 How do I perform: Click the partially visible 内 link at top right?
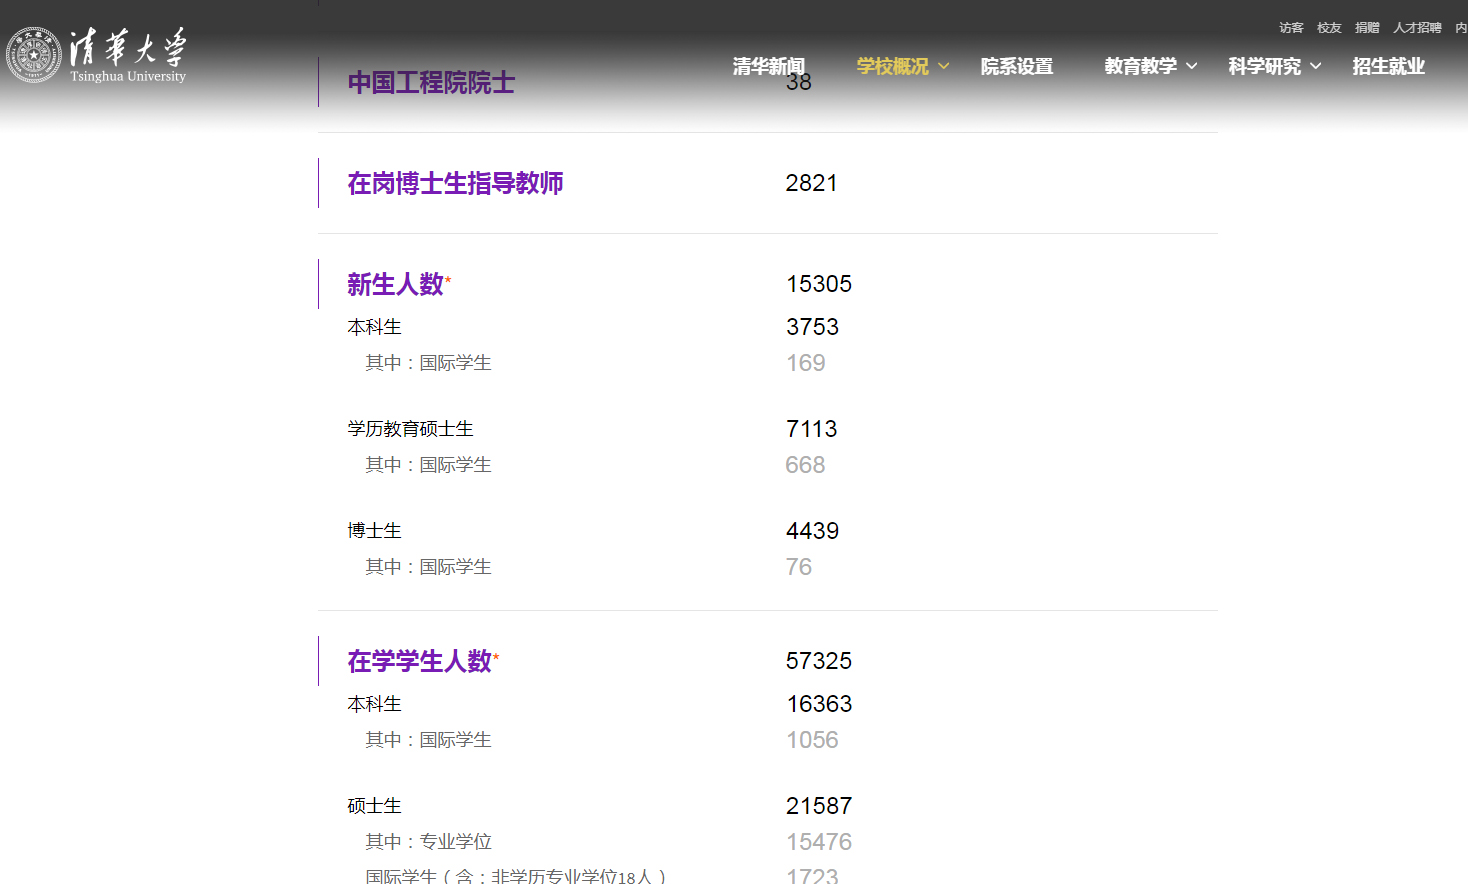tap(1461, 27)
